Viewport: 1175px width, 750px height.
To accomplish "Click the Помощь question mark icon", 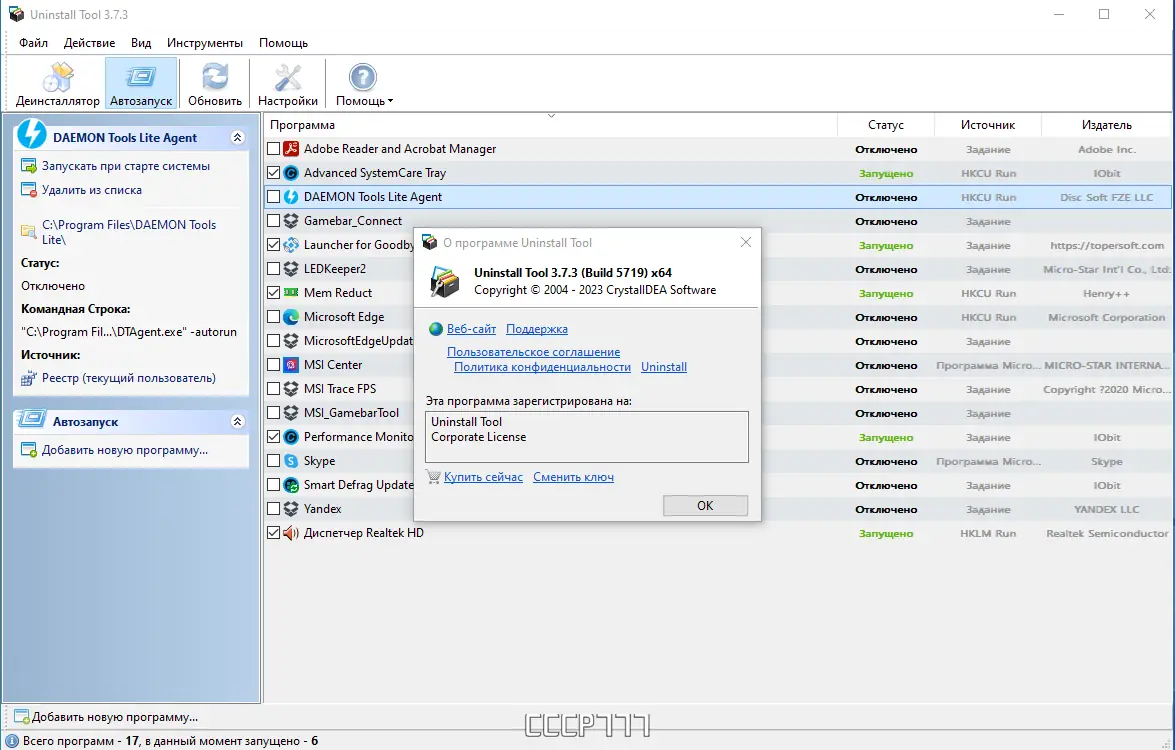I will pyautogui.click(x=362, y=79).
